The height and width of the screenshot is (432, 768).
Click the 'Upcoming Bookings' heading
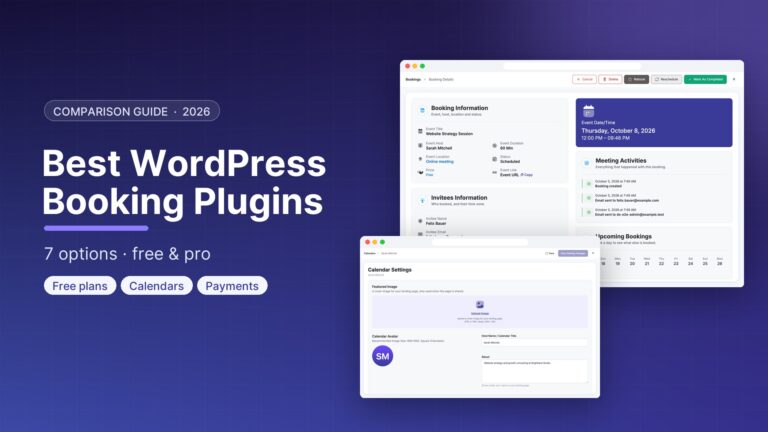pyautogui.click(x=624, y=236)
